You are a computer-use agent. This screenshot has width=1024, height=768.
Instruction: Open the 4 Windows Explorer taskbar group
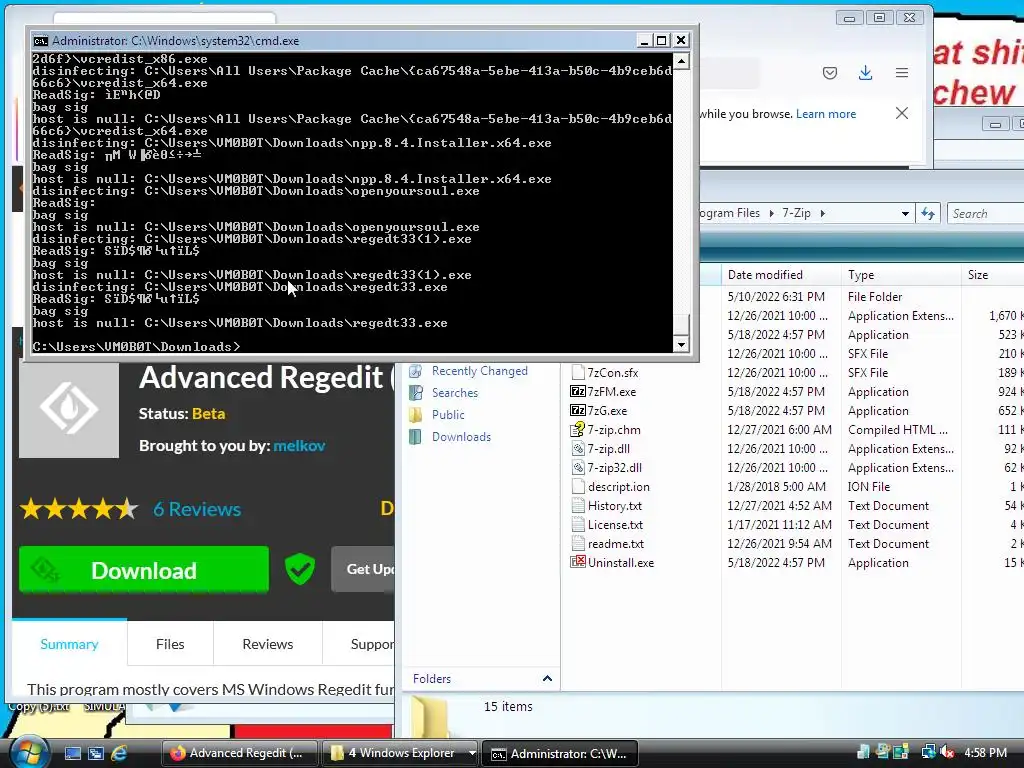[401, 753]
